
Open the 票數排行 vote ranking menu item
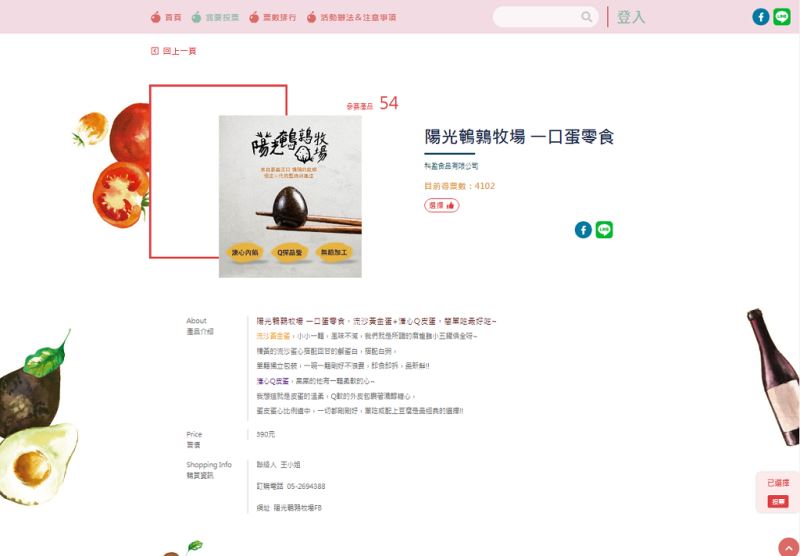point(280,17)
